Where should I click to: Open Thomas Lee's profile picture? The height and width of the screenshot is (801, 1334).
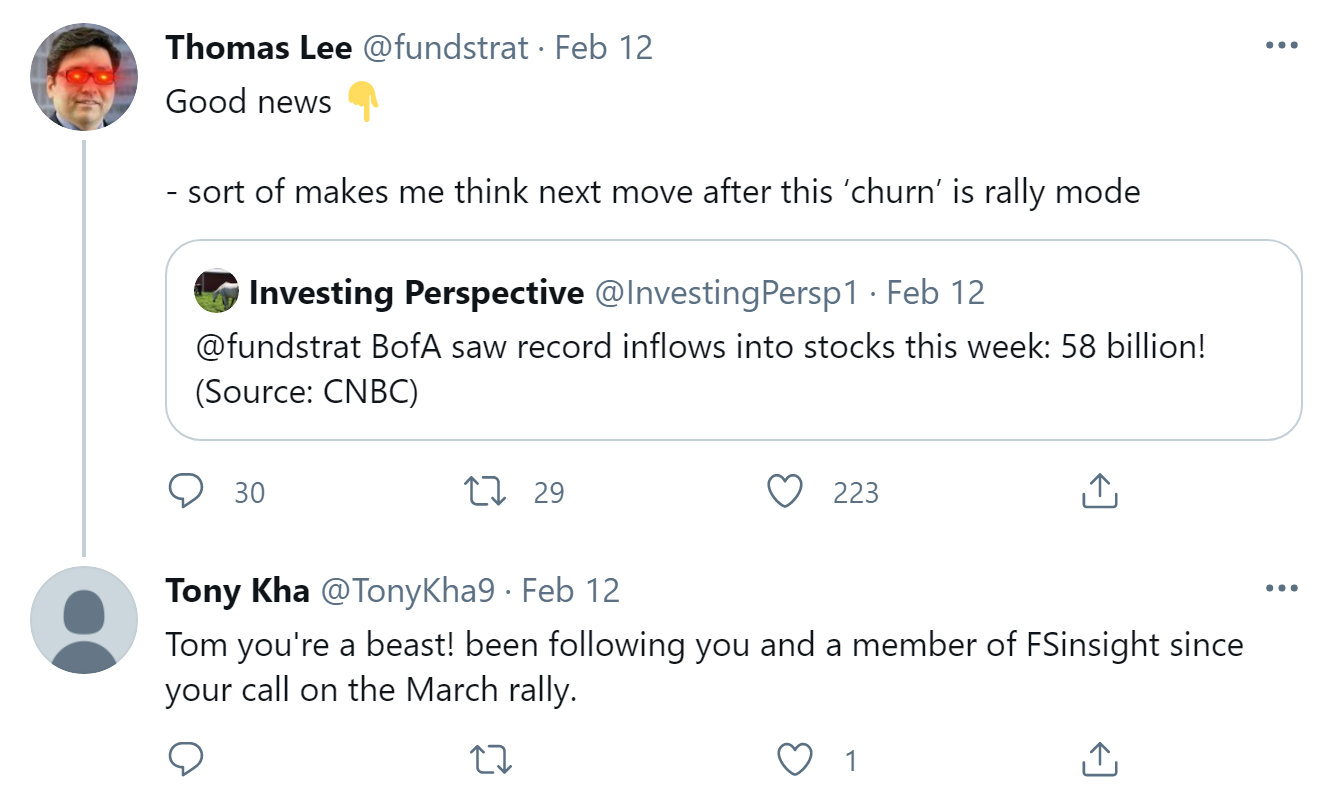coord(84,77)
